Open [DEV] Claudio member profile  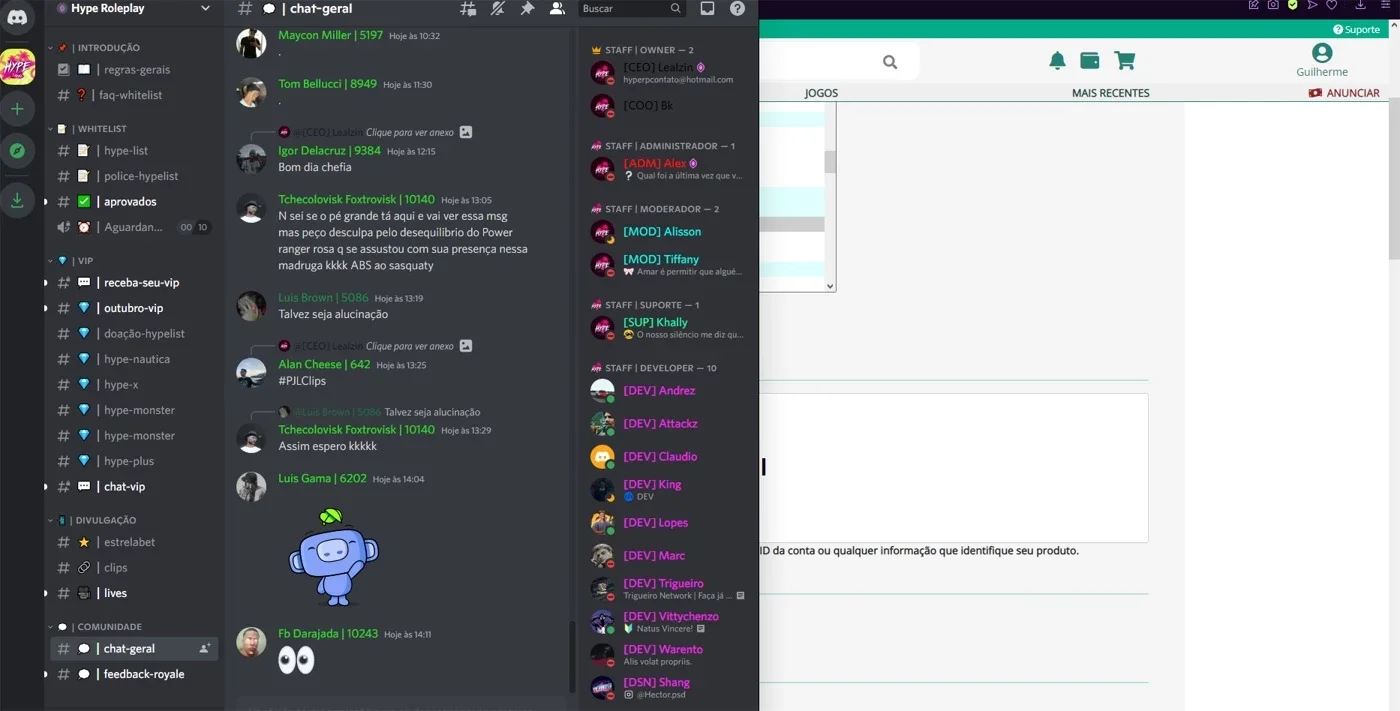tap(667, 457)
